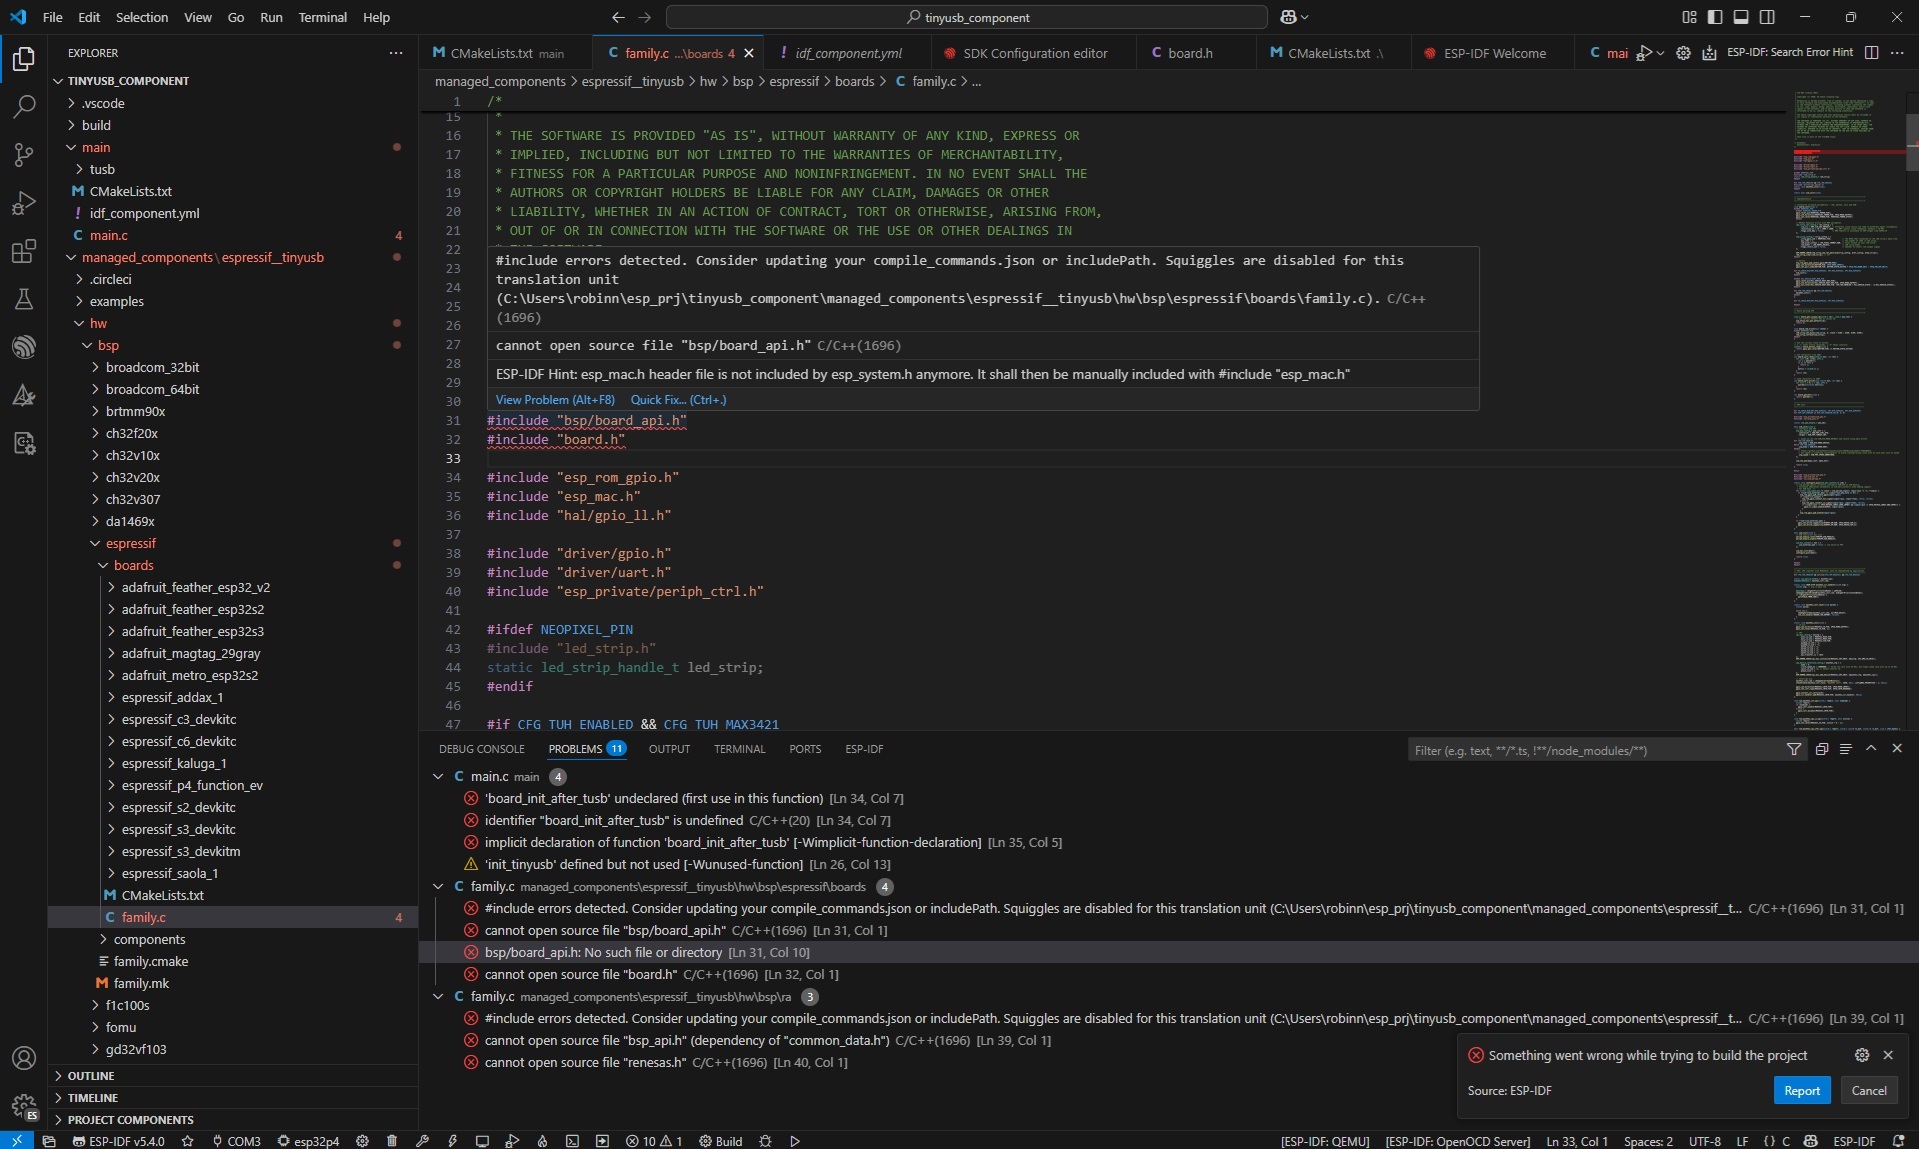The height and width of the screenshot is (1149, 1919).
Task: Open the Explorer view in activity bar
Action: click(24, 59)
